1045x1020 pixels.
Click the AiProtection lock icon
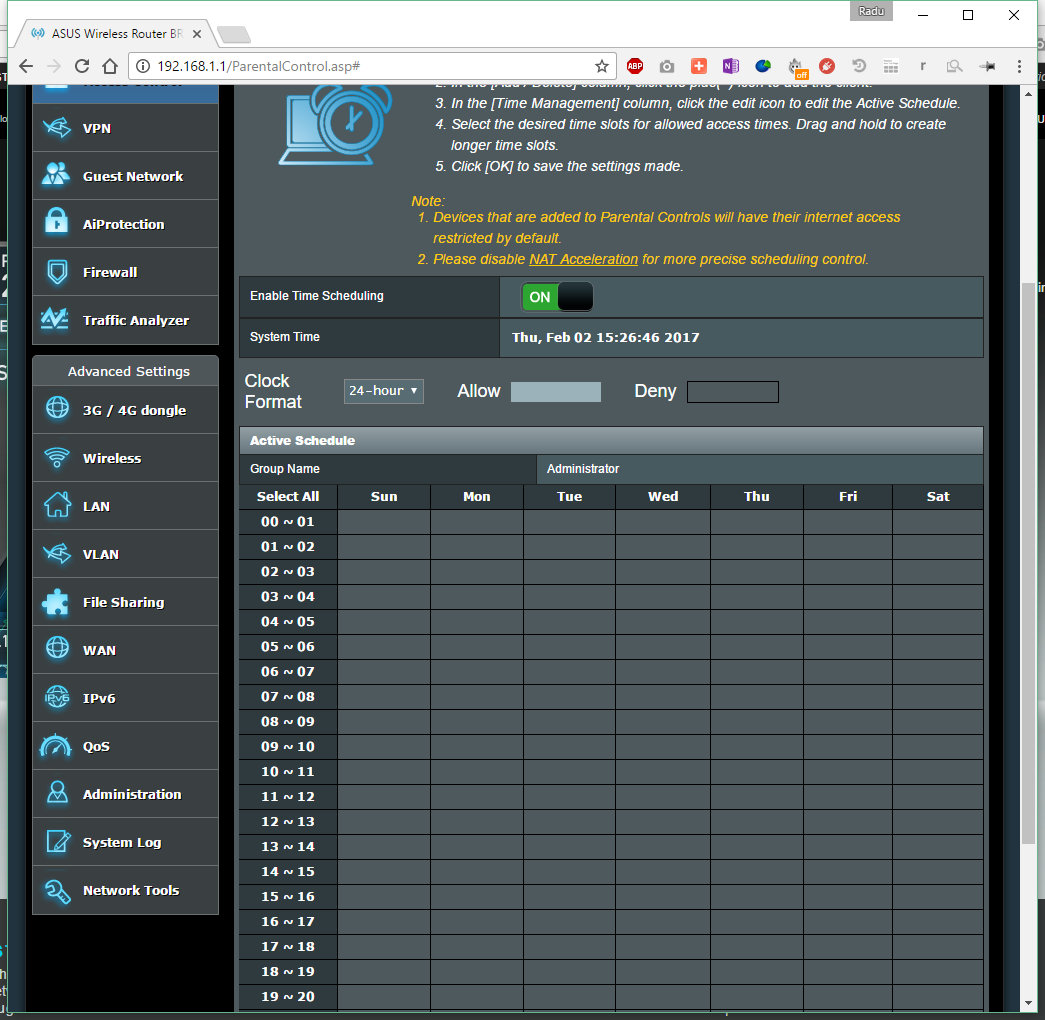pos(56,224)
